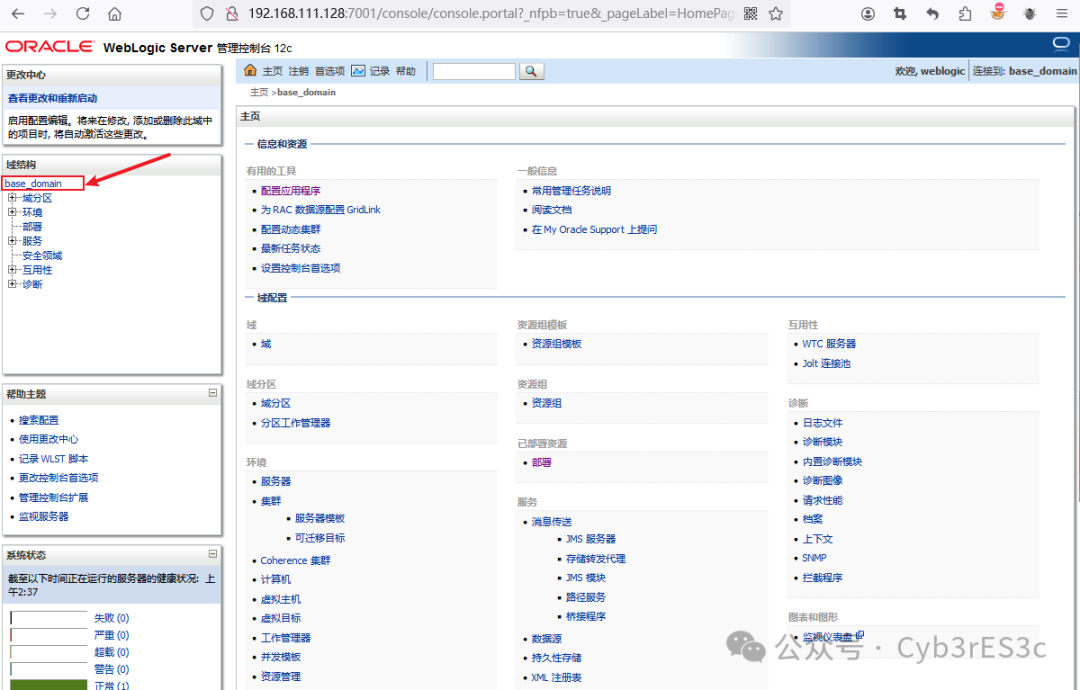The height and width of the screenshot is (690, 1080).
Task: Expand the 环境 tree node
Action: point(12,212)
